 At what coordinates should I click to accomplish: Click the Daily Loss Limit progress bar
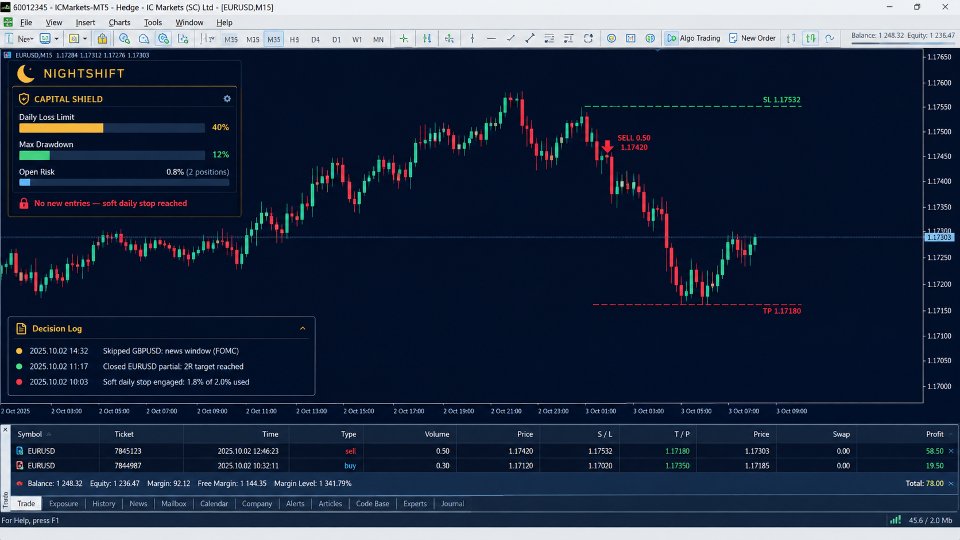[x=112, y=128]
